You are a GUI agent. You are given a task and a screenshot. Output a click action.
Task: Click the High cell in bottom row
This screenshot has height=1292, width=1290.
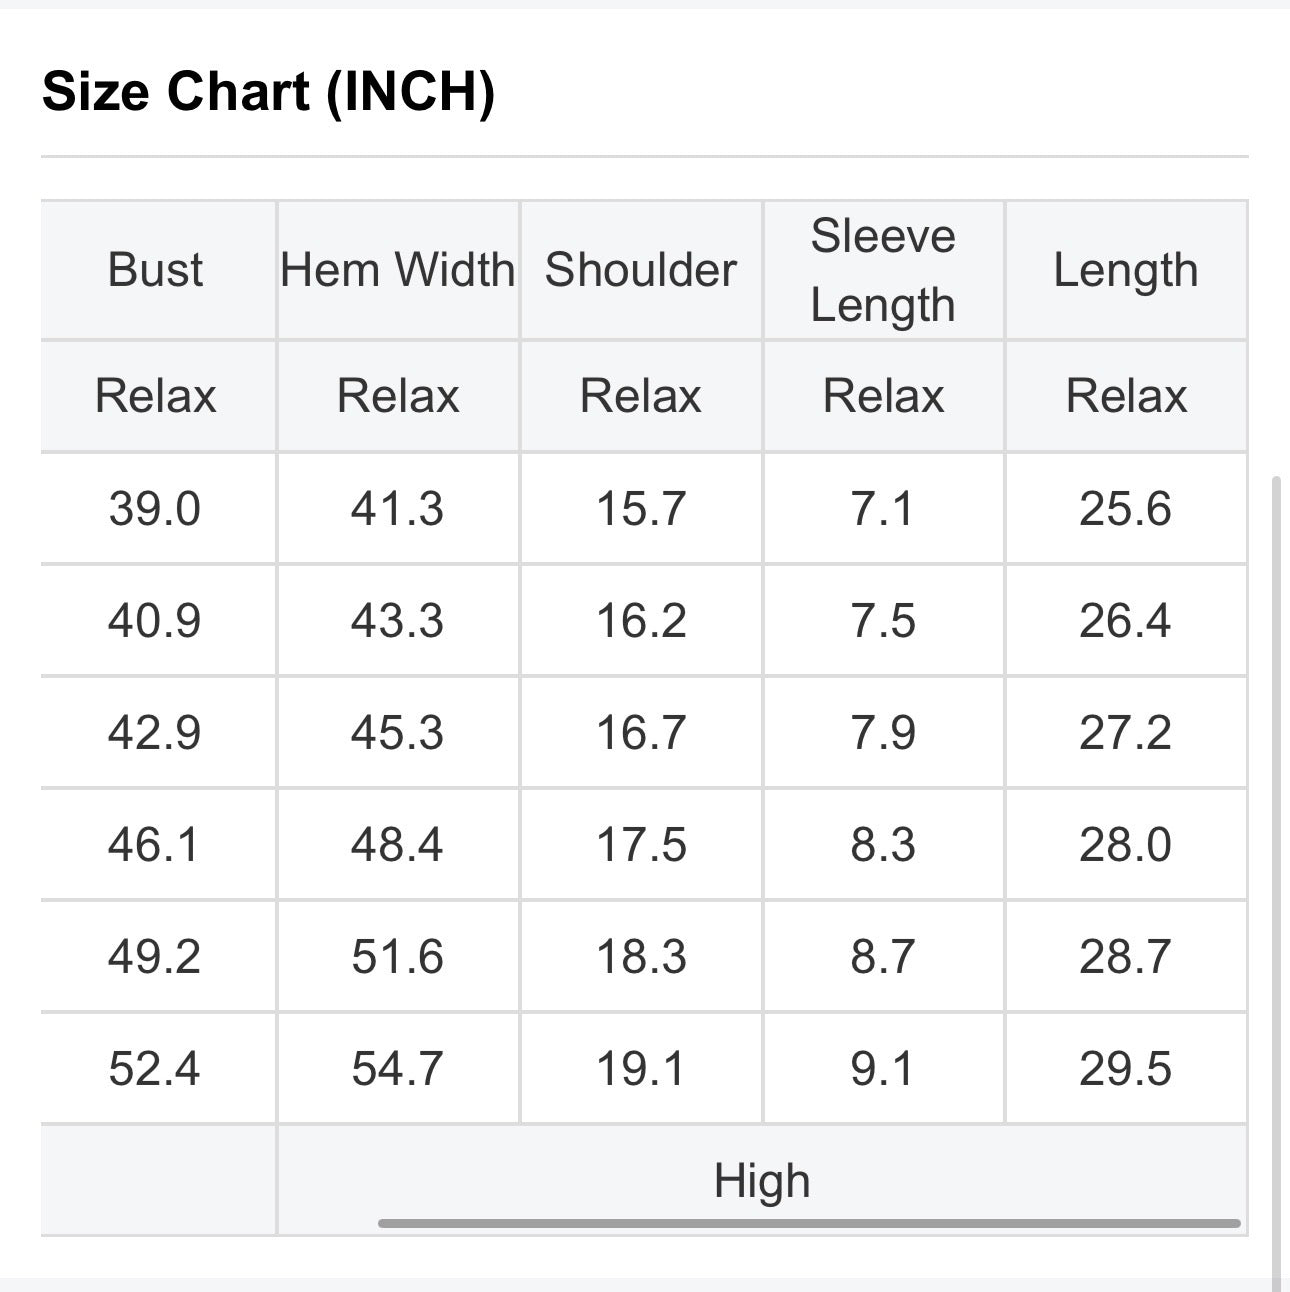coord(762,1180)
